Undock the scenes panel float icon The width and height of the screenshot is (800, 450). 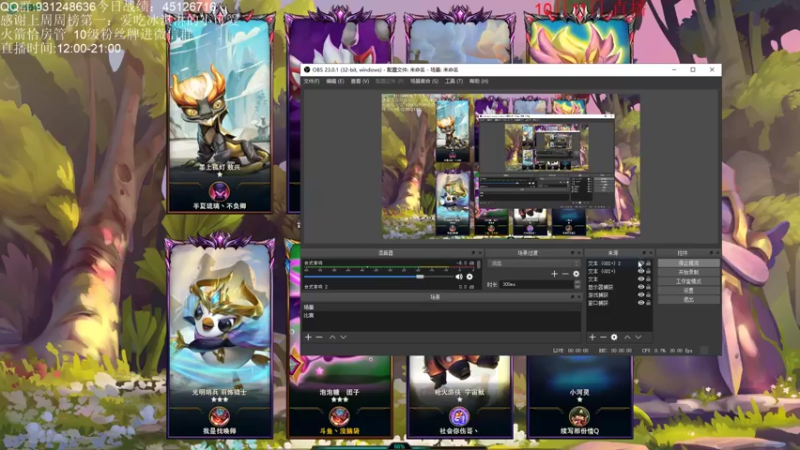pos(572,297)
